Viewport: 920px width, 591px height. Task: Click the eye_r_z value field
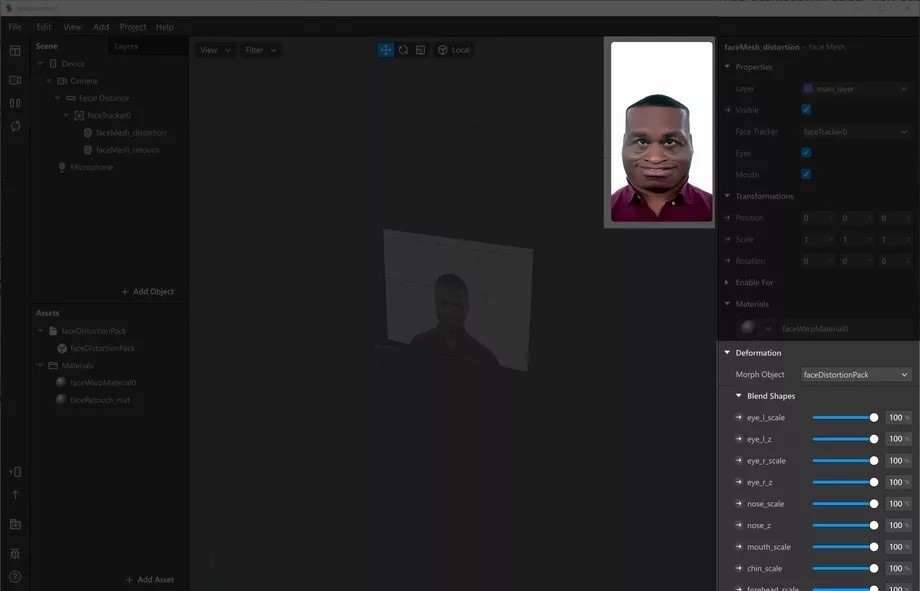pyautogui.click(x=898, y=482)
